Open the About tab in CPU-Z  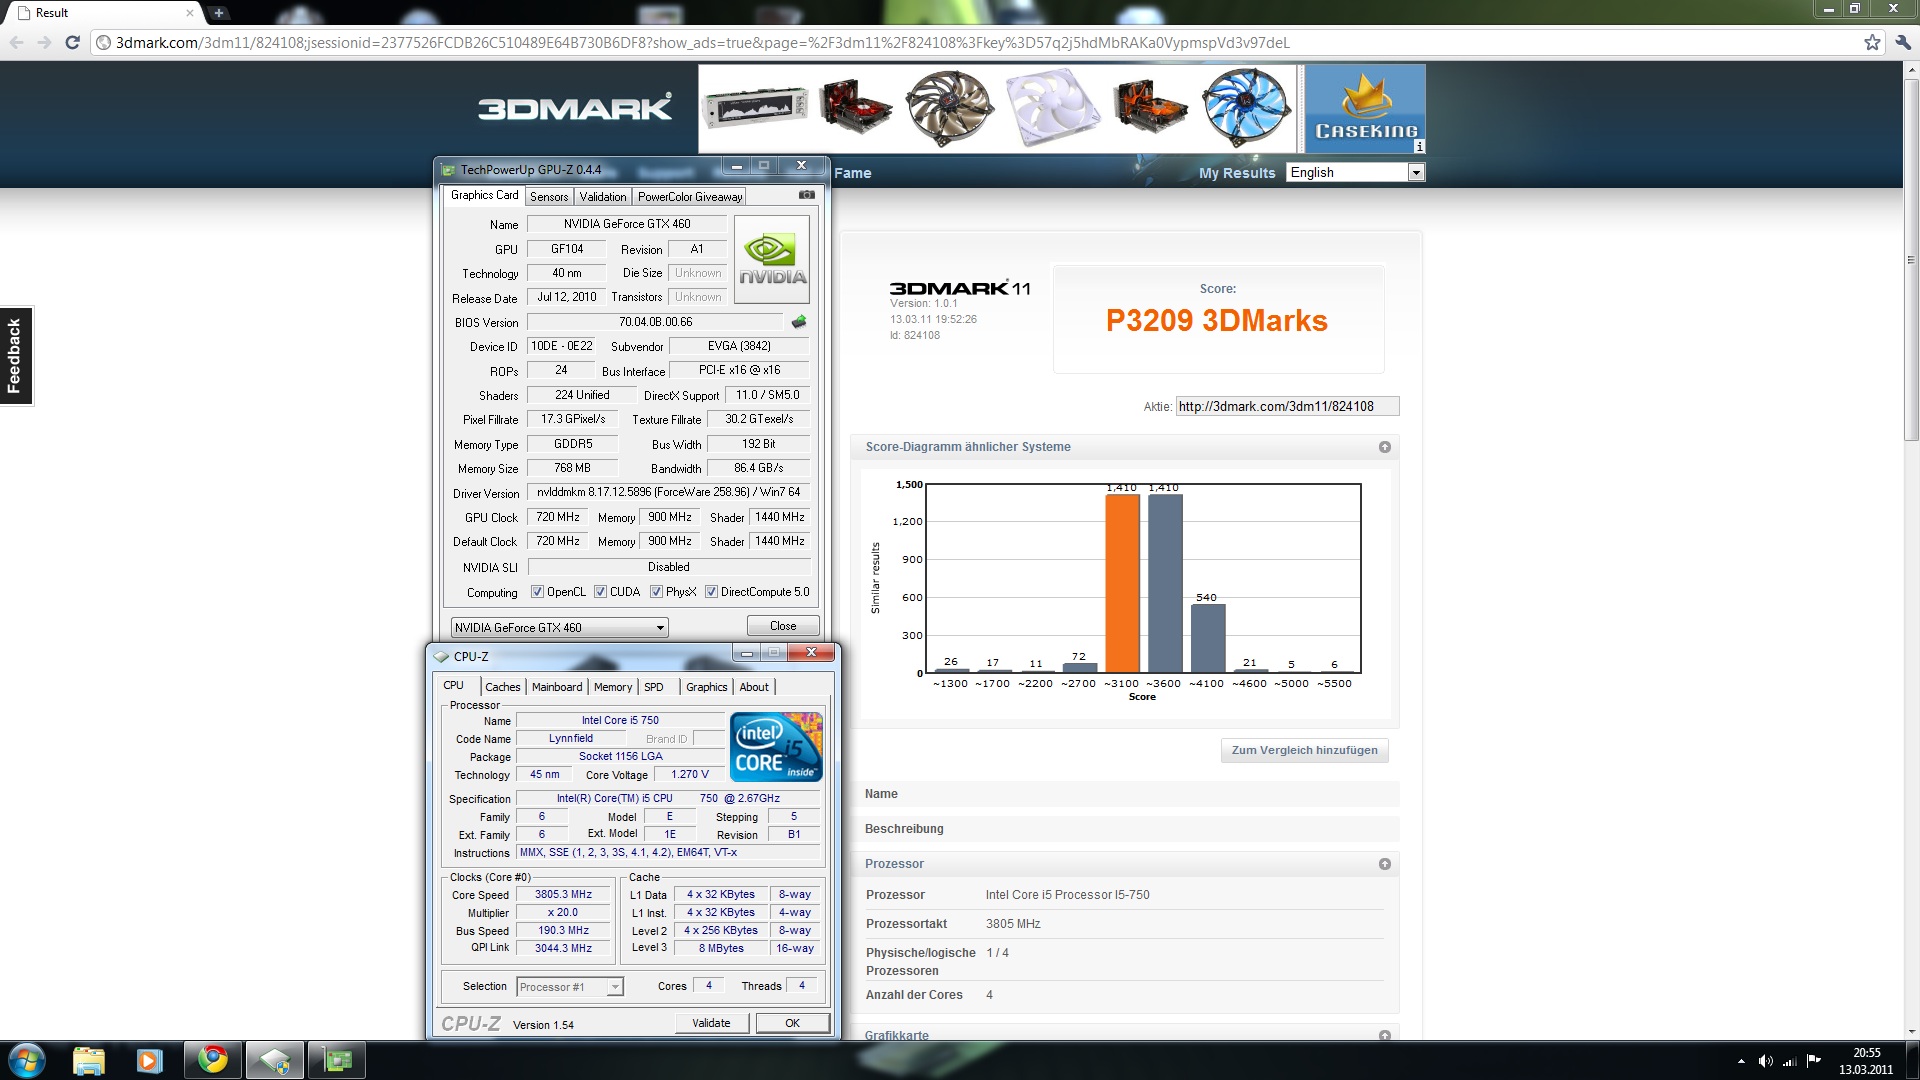[754, 687]
